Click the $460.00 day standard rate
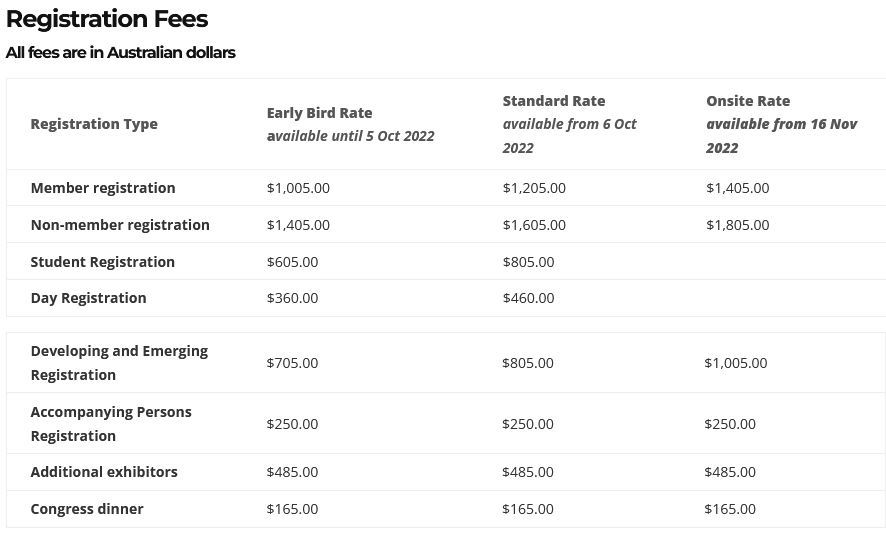 528,298
